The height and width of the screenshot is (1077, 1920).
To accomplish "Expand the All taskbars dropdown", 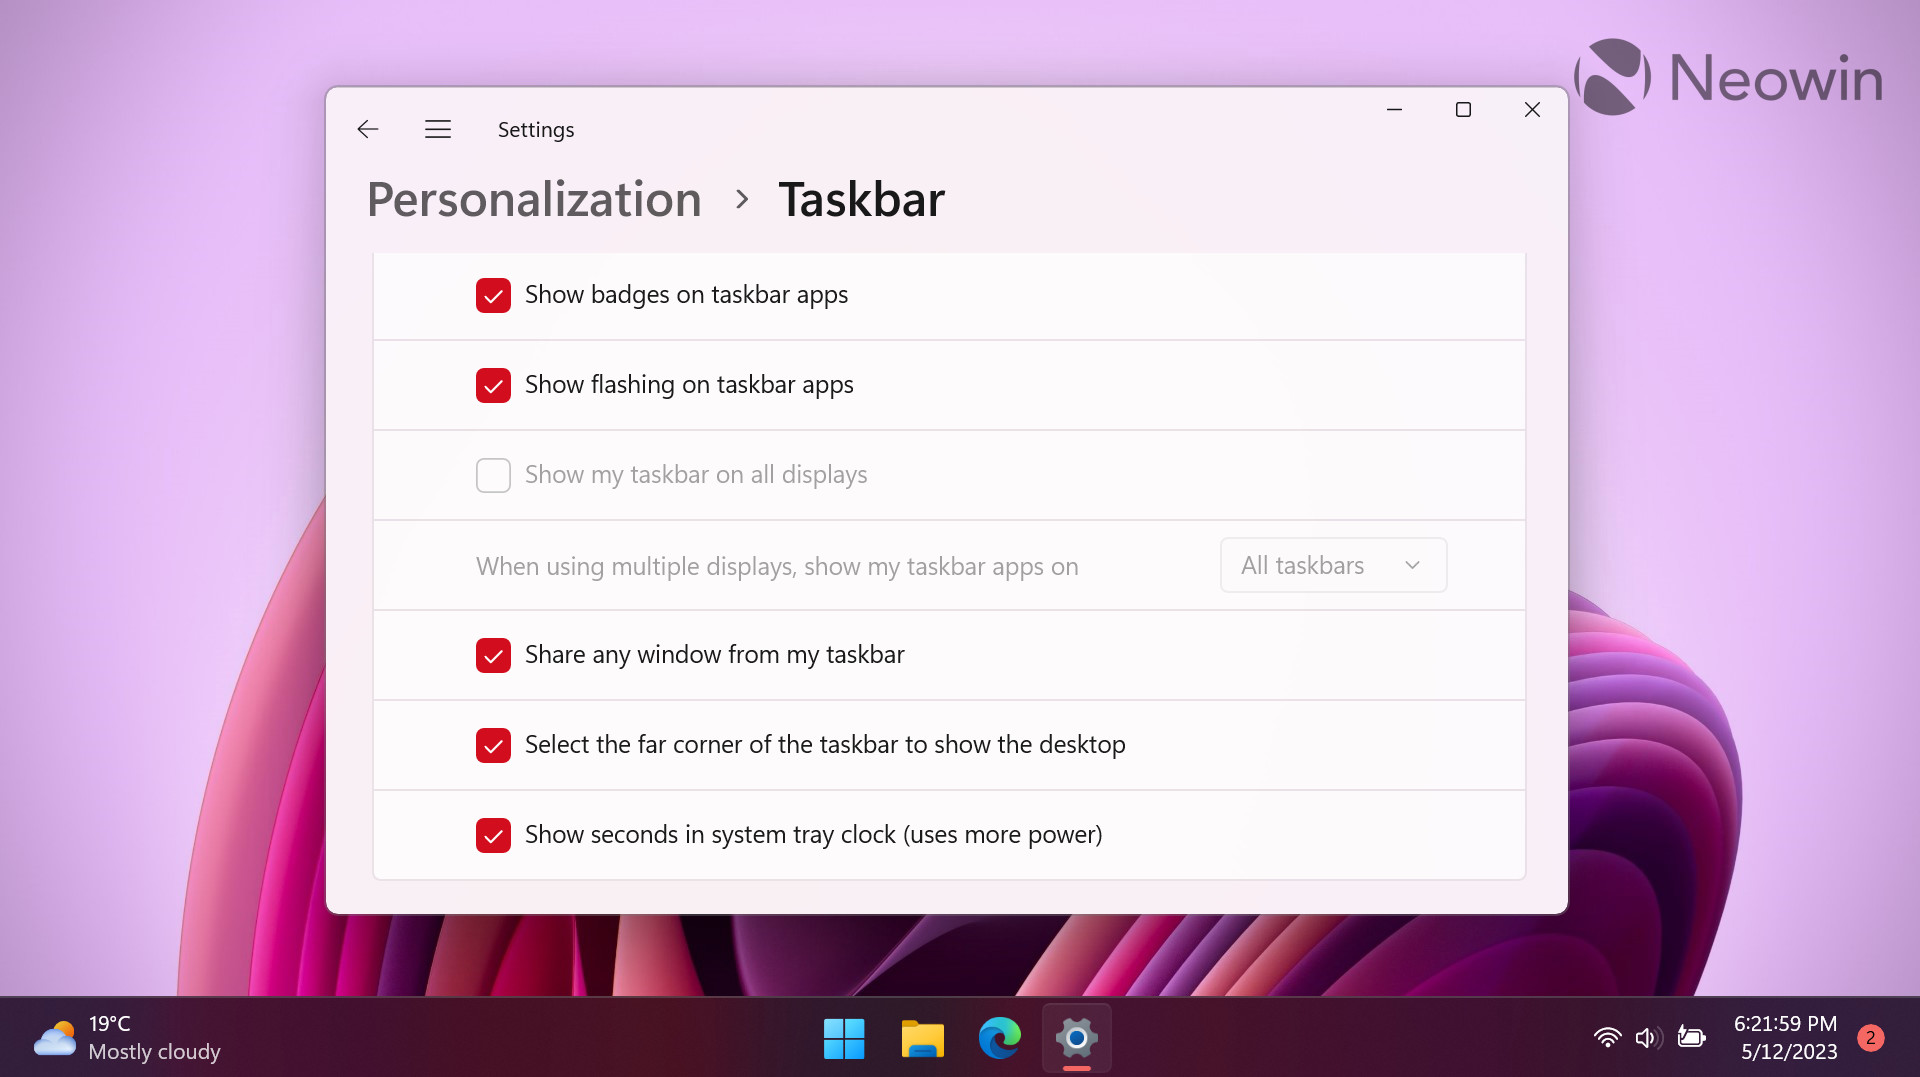I will pyautogui.click(x=1333, y=565).
